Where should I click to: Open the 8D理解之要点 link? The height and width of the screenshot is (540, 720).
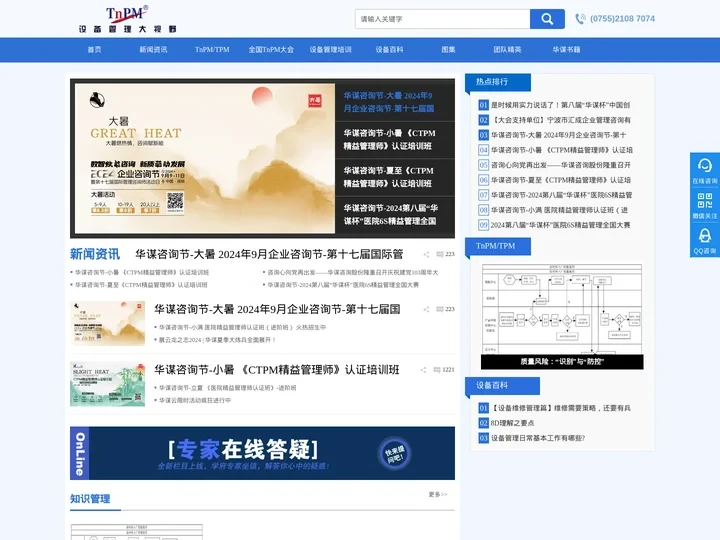[x=512, y=423]
